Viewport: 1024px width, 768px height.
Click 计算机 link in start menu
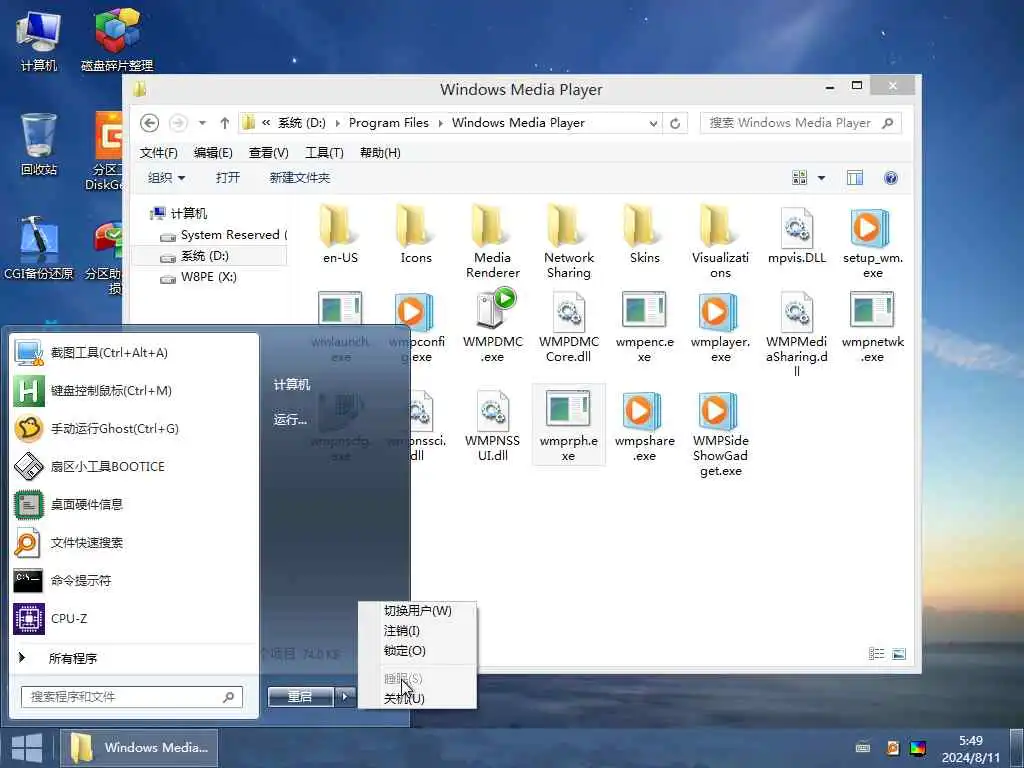(291, 385)
